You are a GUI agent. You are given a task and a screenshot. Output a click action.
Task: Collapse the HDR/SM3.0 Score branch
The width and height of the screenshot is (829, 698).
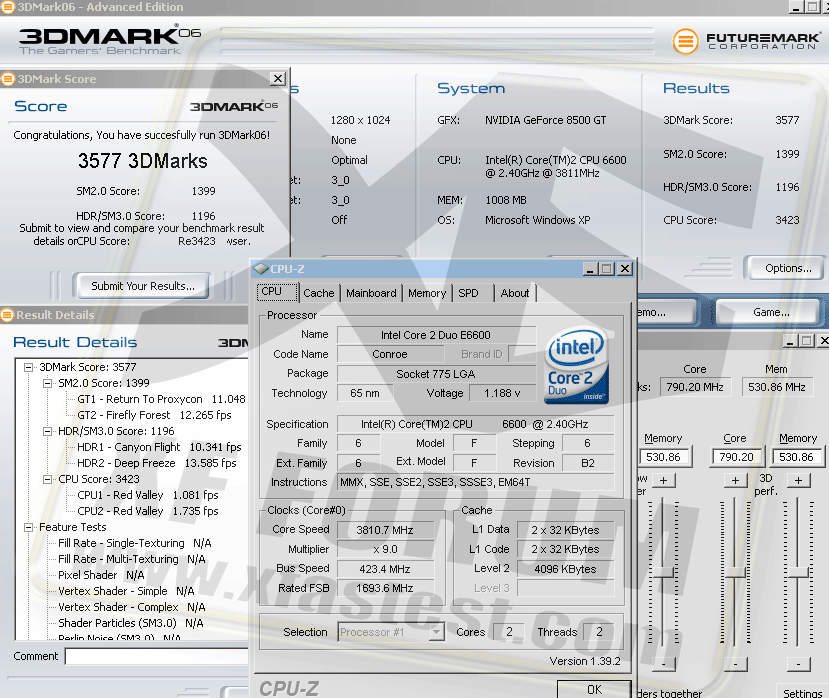(x=47, y=431)
